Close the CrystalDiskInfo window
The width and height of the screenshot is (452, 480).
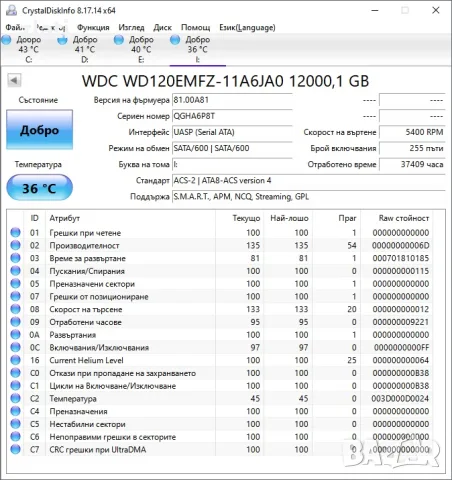(x=436, y=10)
